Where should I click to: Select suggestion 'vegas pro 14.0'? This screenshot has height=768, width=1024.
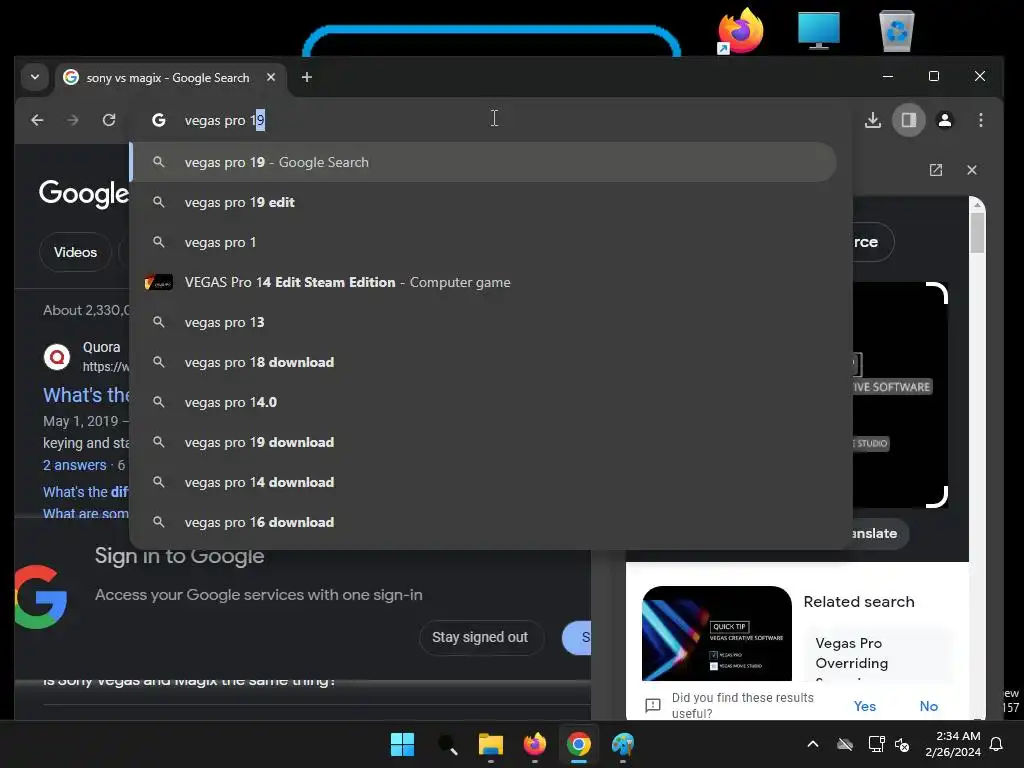(x=483, y=402)
